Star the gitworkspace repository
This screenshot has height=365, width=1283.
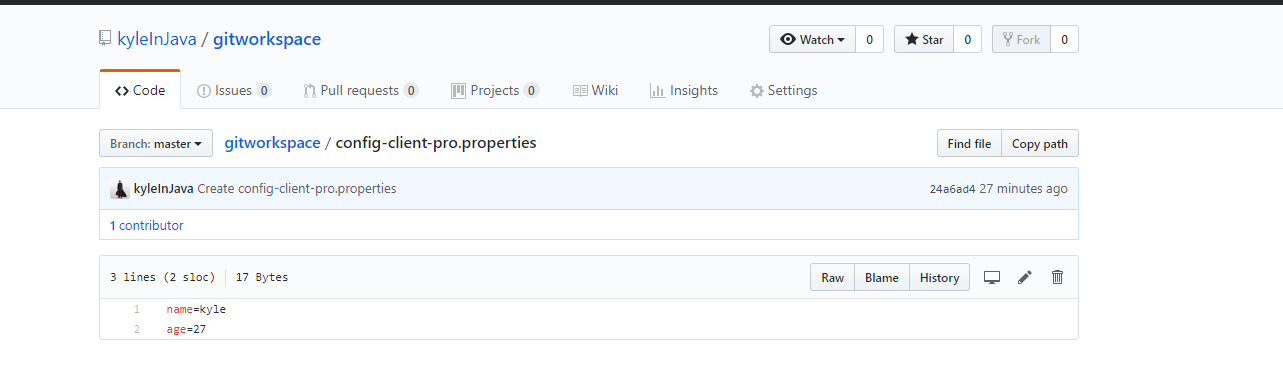pos(924,40)
